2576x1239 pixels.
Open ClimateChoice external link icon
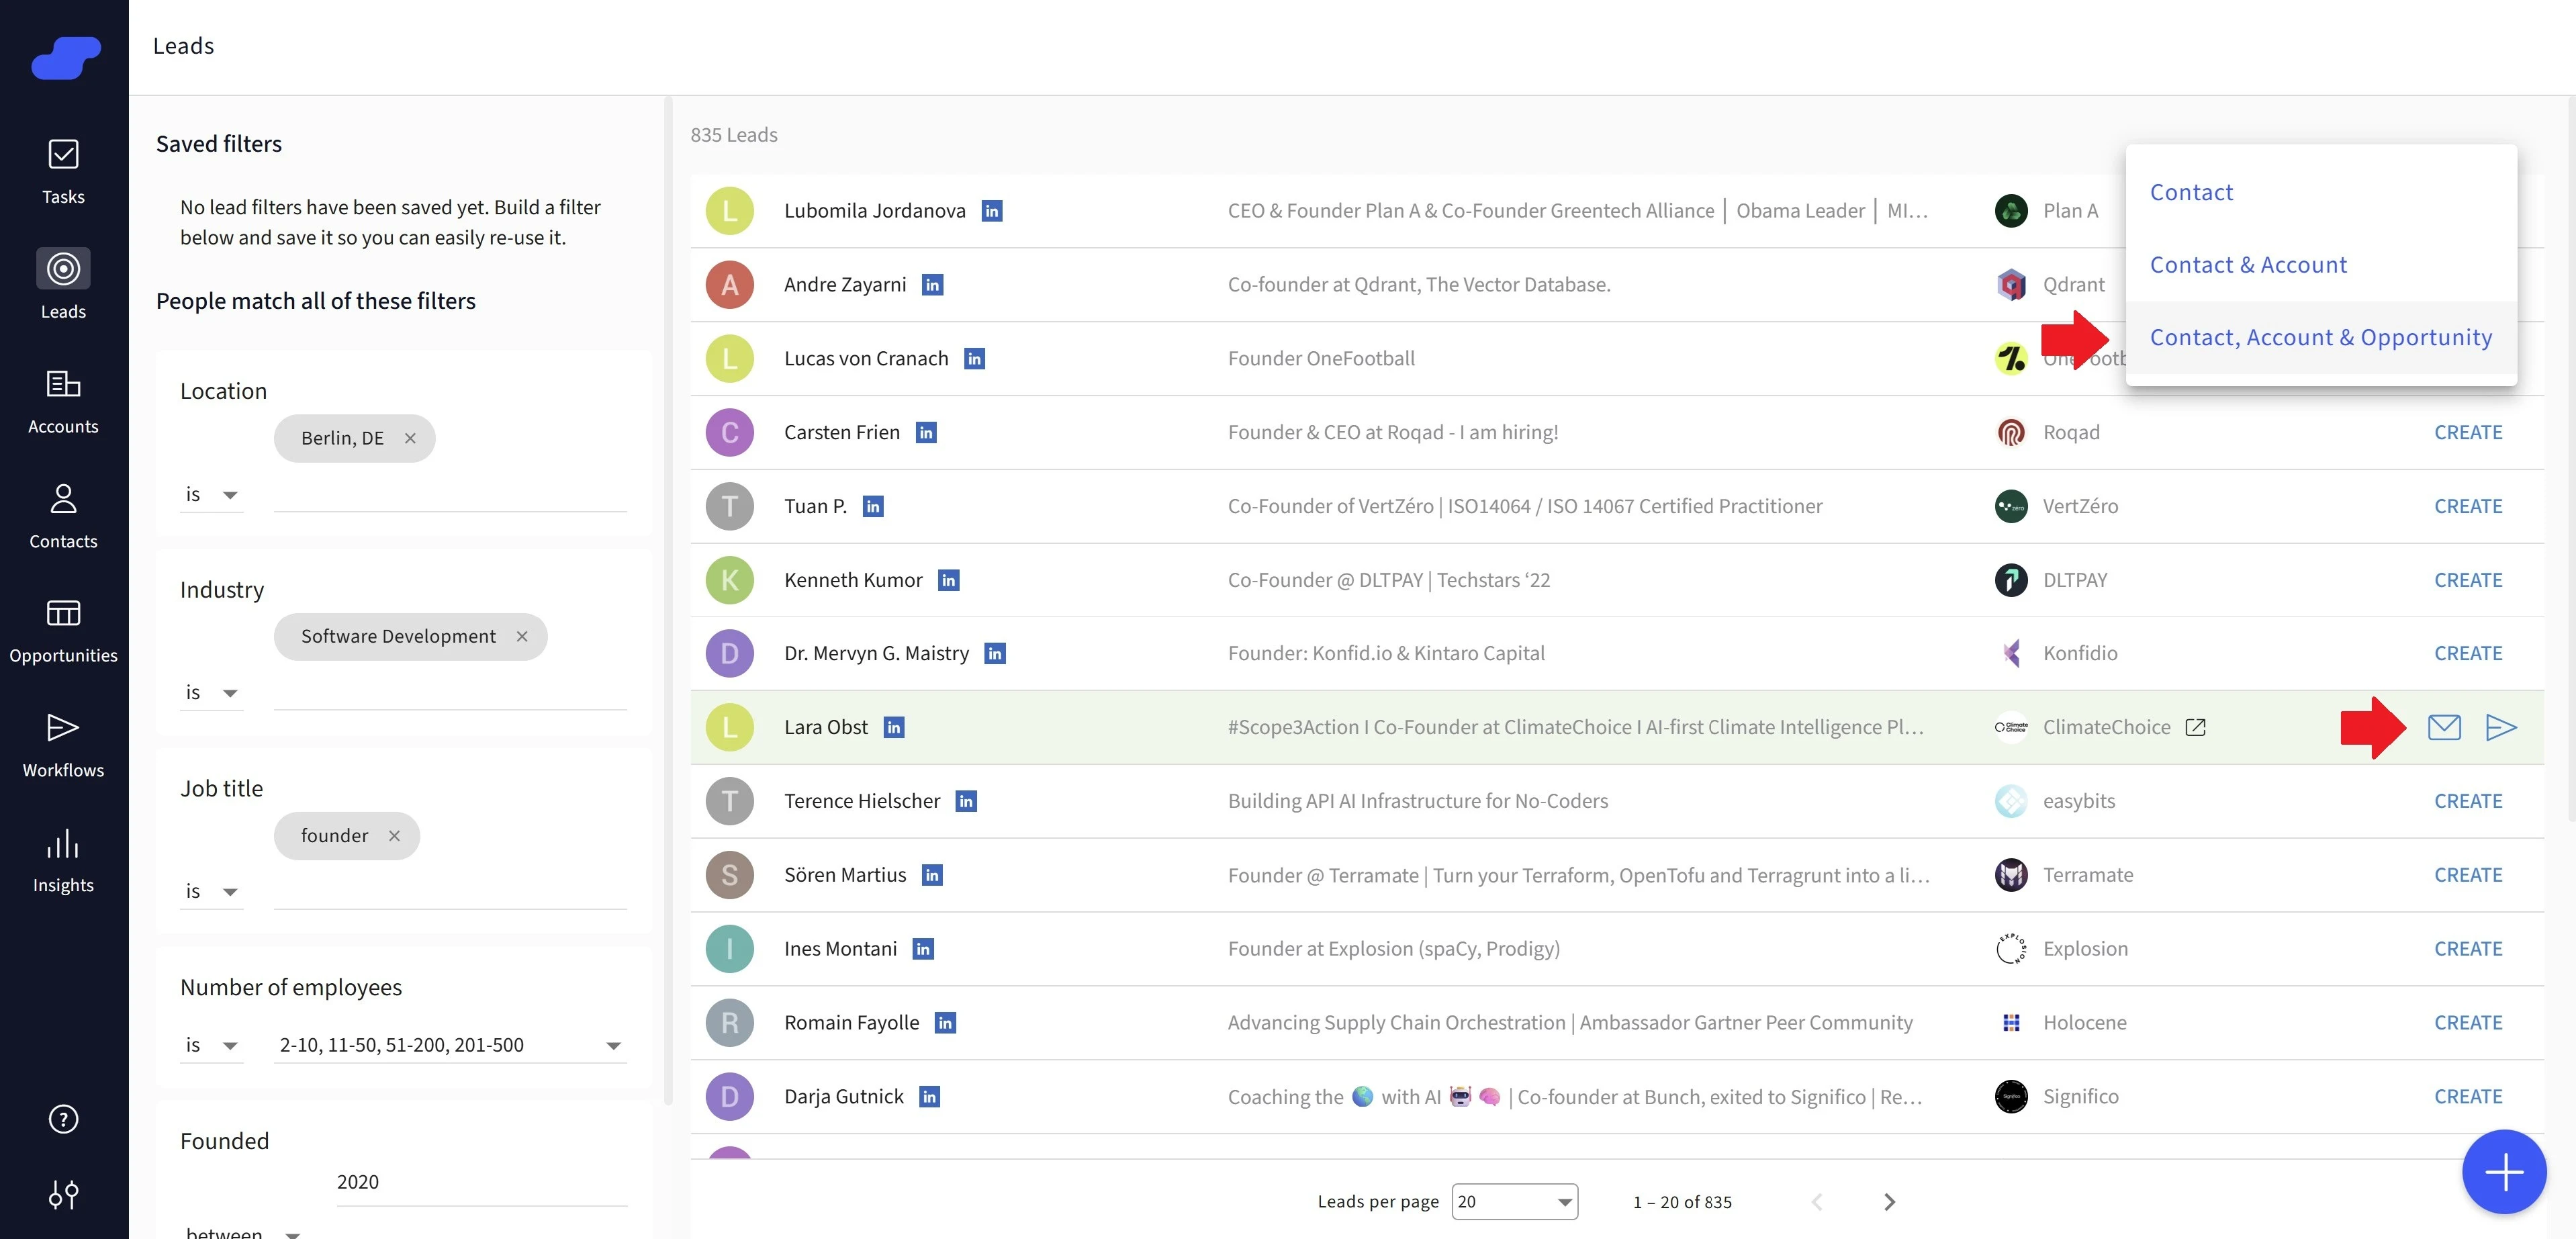point(2196,727)
